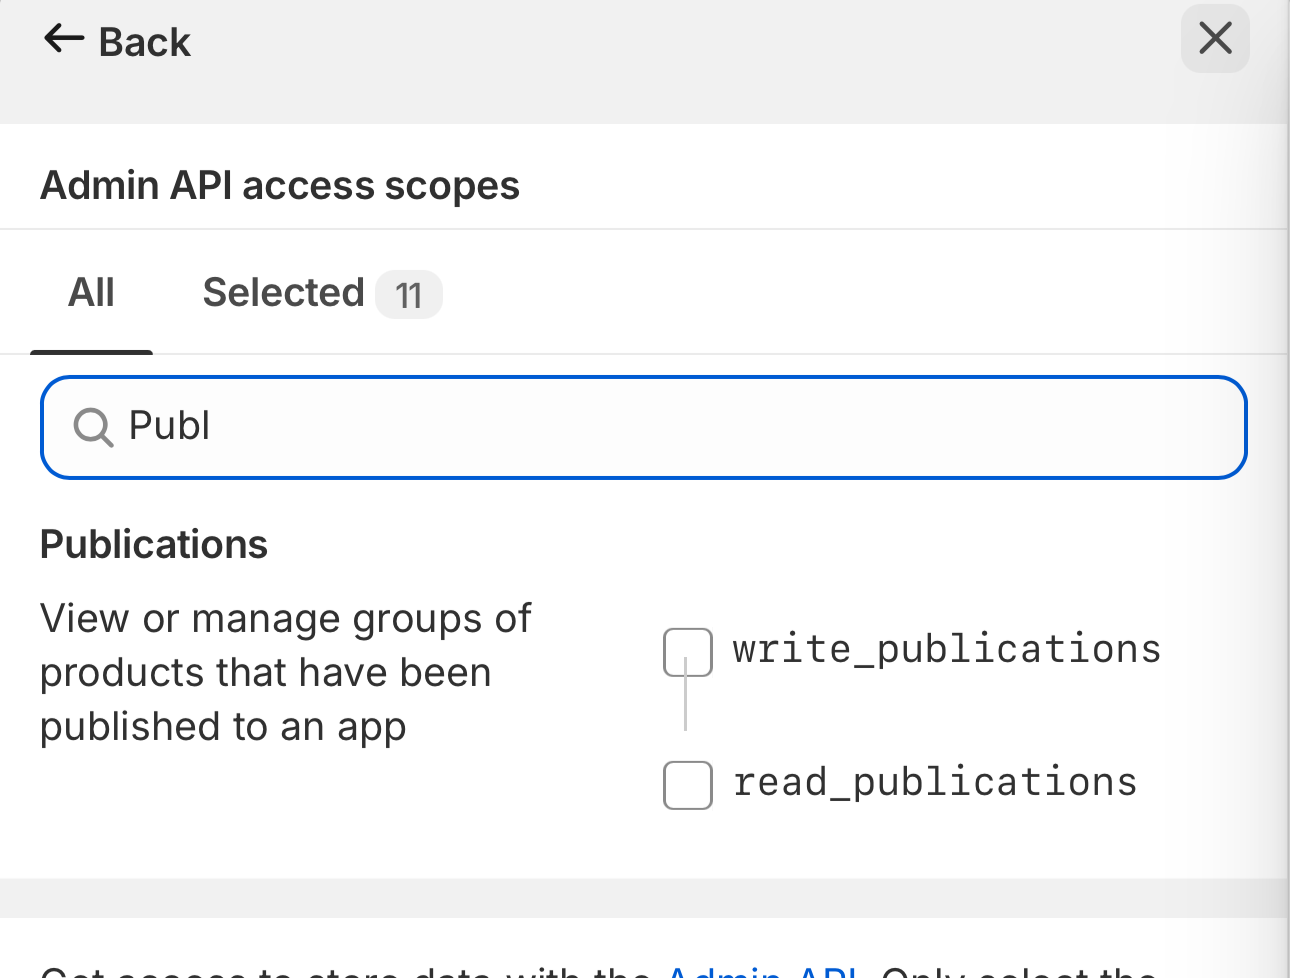Viewport: 1290px width, 978px height.
Task: Switch to the All tab
Action: pyautogui.click(x=91, y=294)
